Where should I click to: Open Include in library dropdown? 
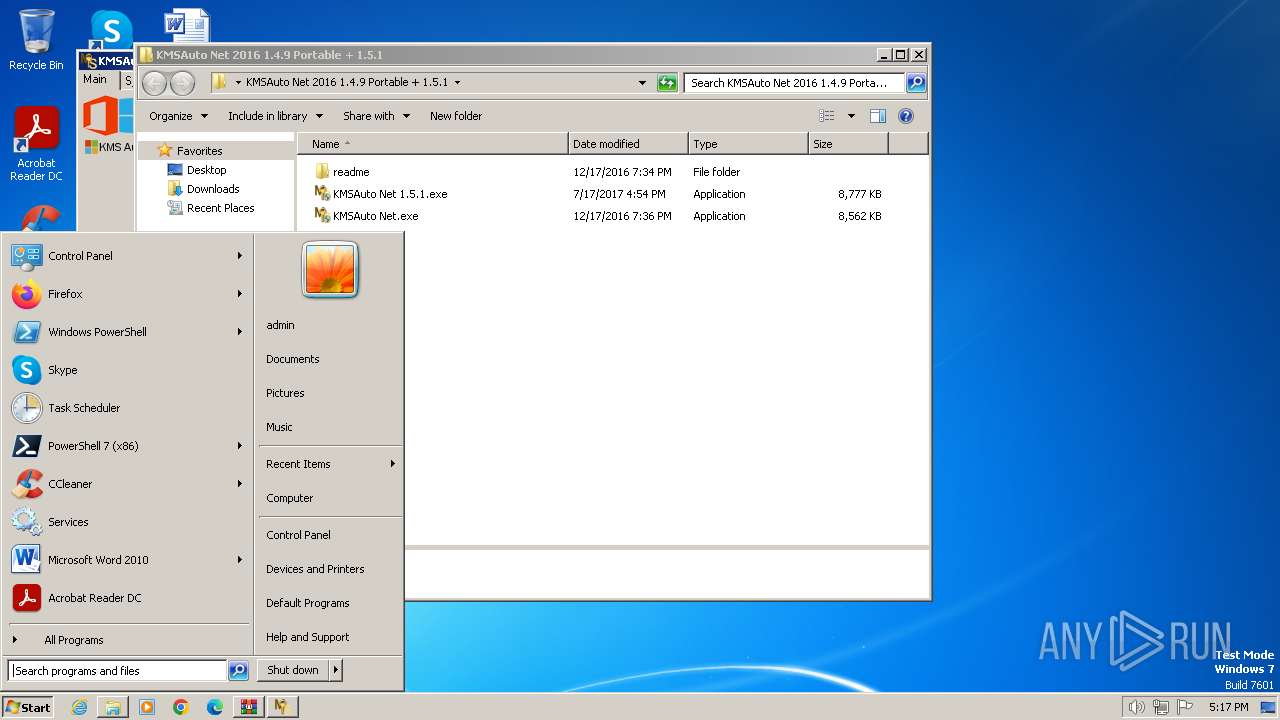point(274,116)
